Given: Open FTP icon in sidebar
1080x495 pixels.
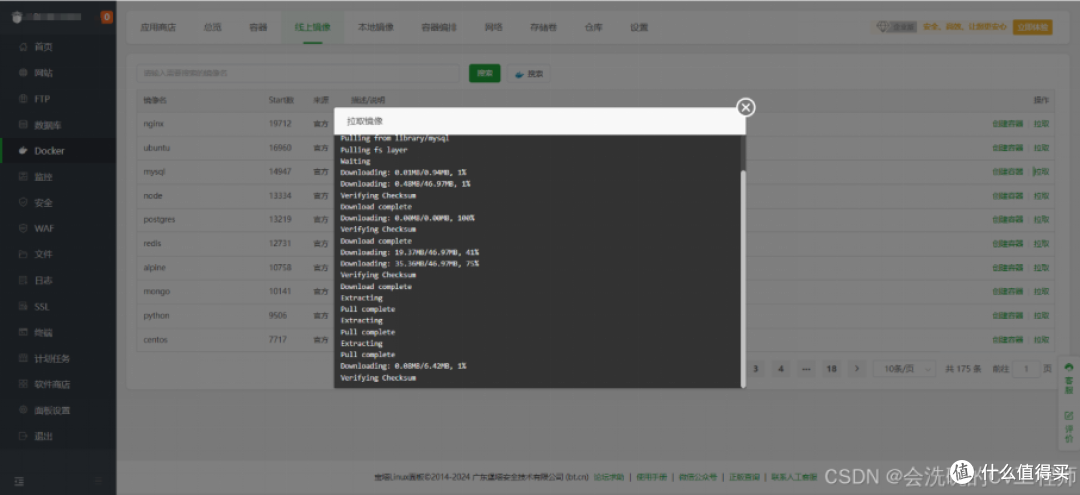Looking at the screenshot, I should (x=23, y=98).
